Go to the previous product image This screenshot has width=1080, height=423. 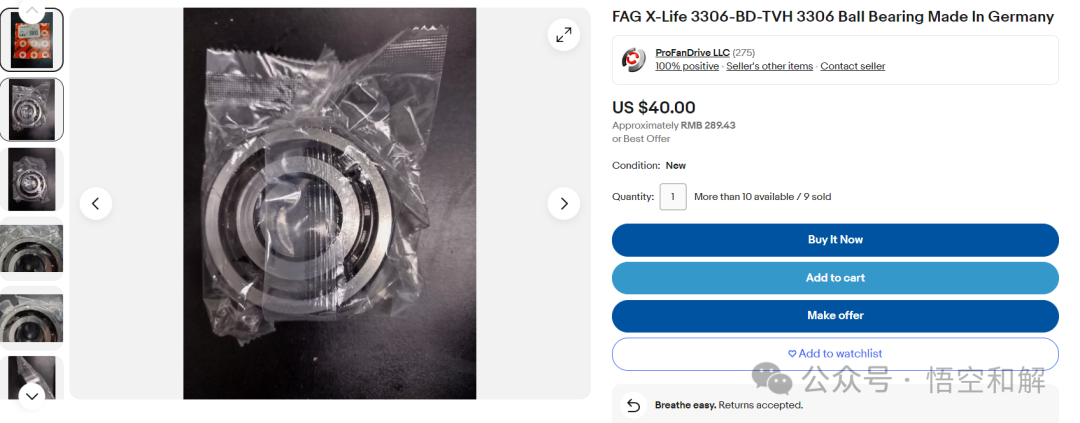pyautogui.click(x=95, y=204)
